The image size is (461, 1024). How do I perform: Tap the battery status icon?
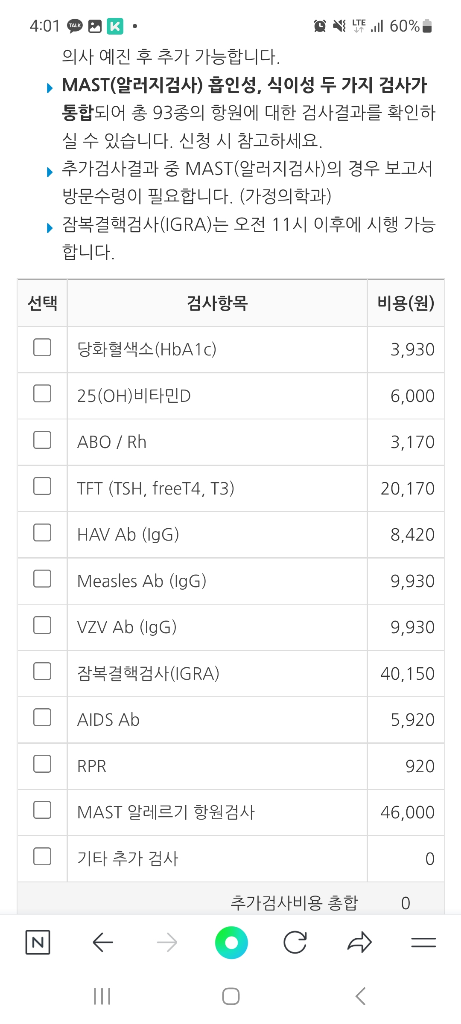click(x=428, y=26)
